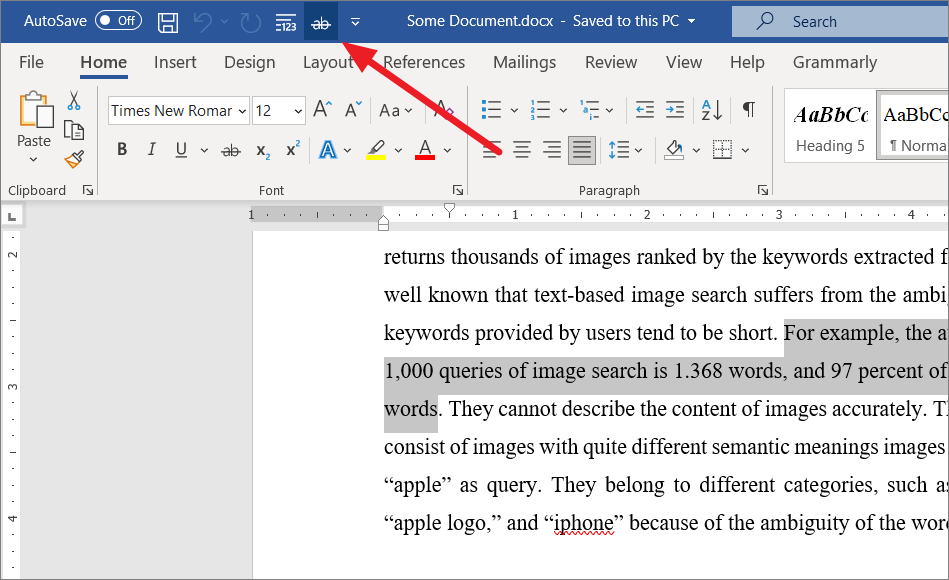Image resolution: width=949 pixels, height=580 pixels.
Task: Open the font size dropdown
Action: pyautogui.click(x=296, y=110)
